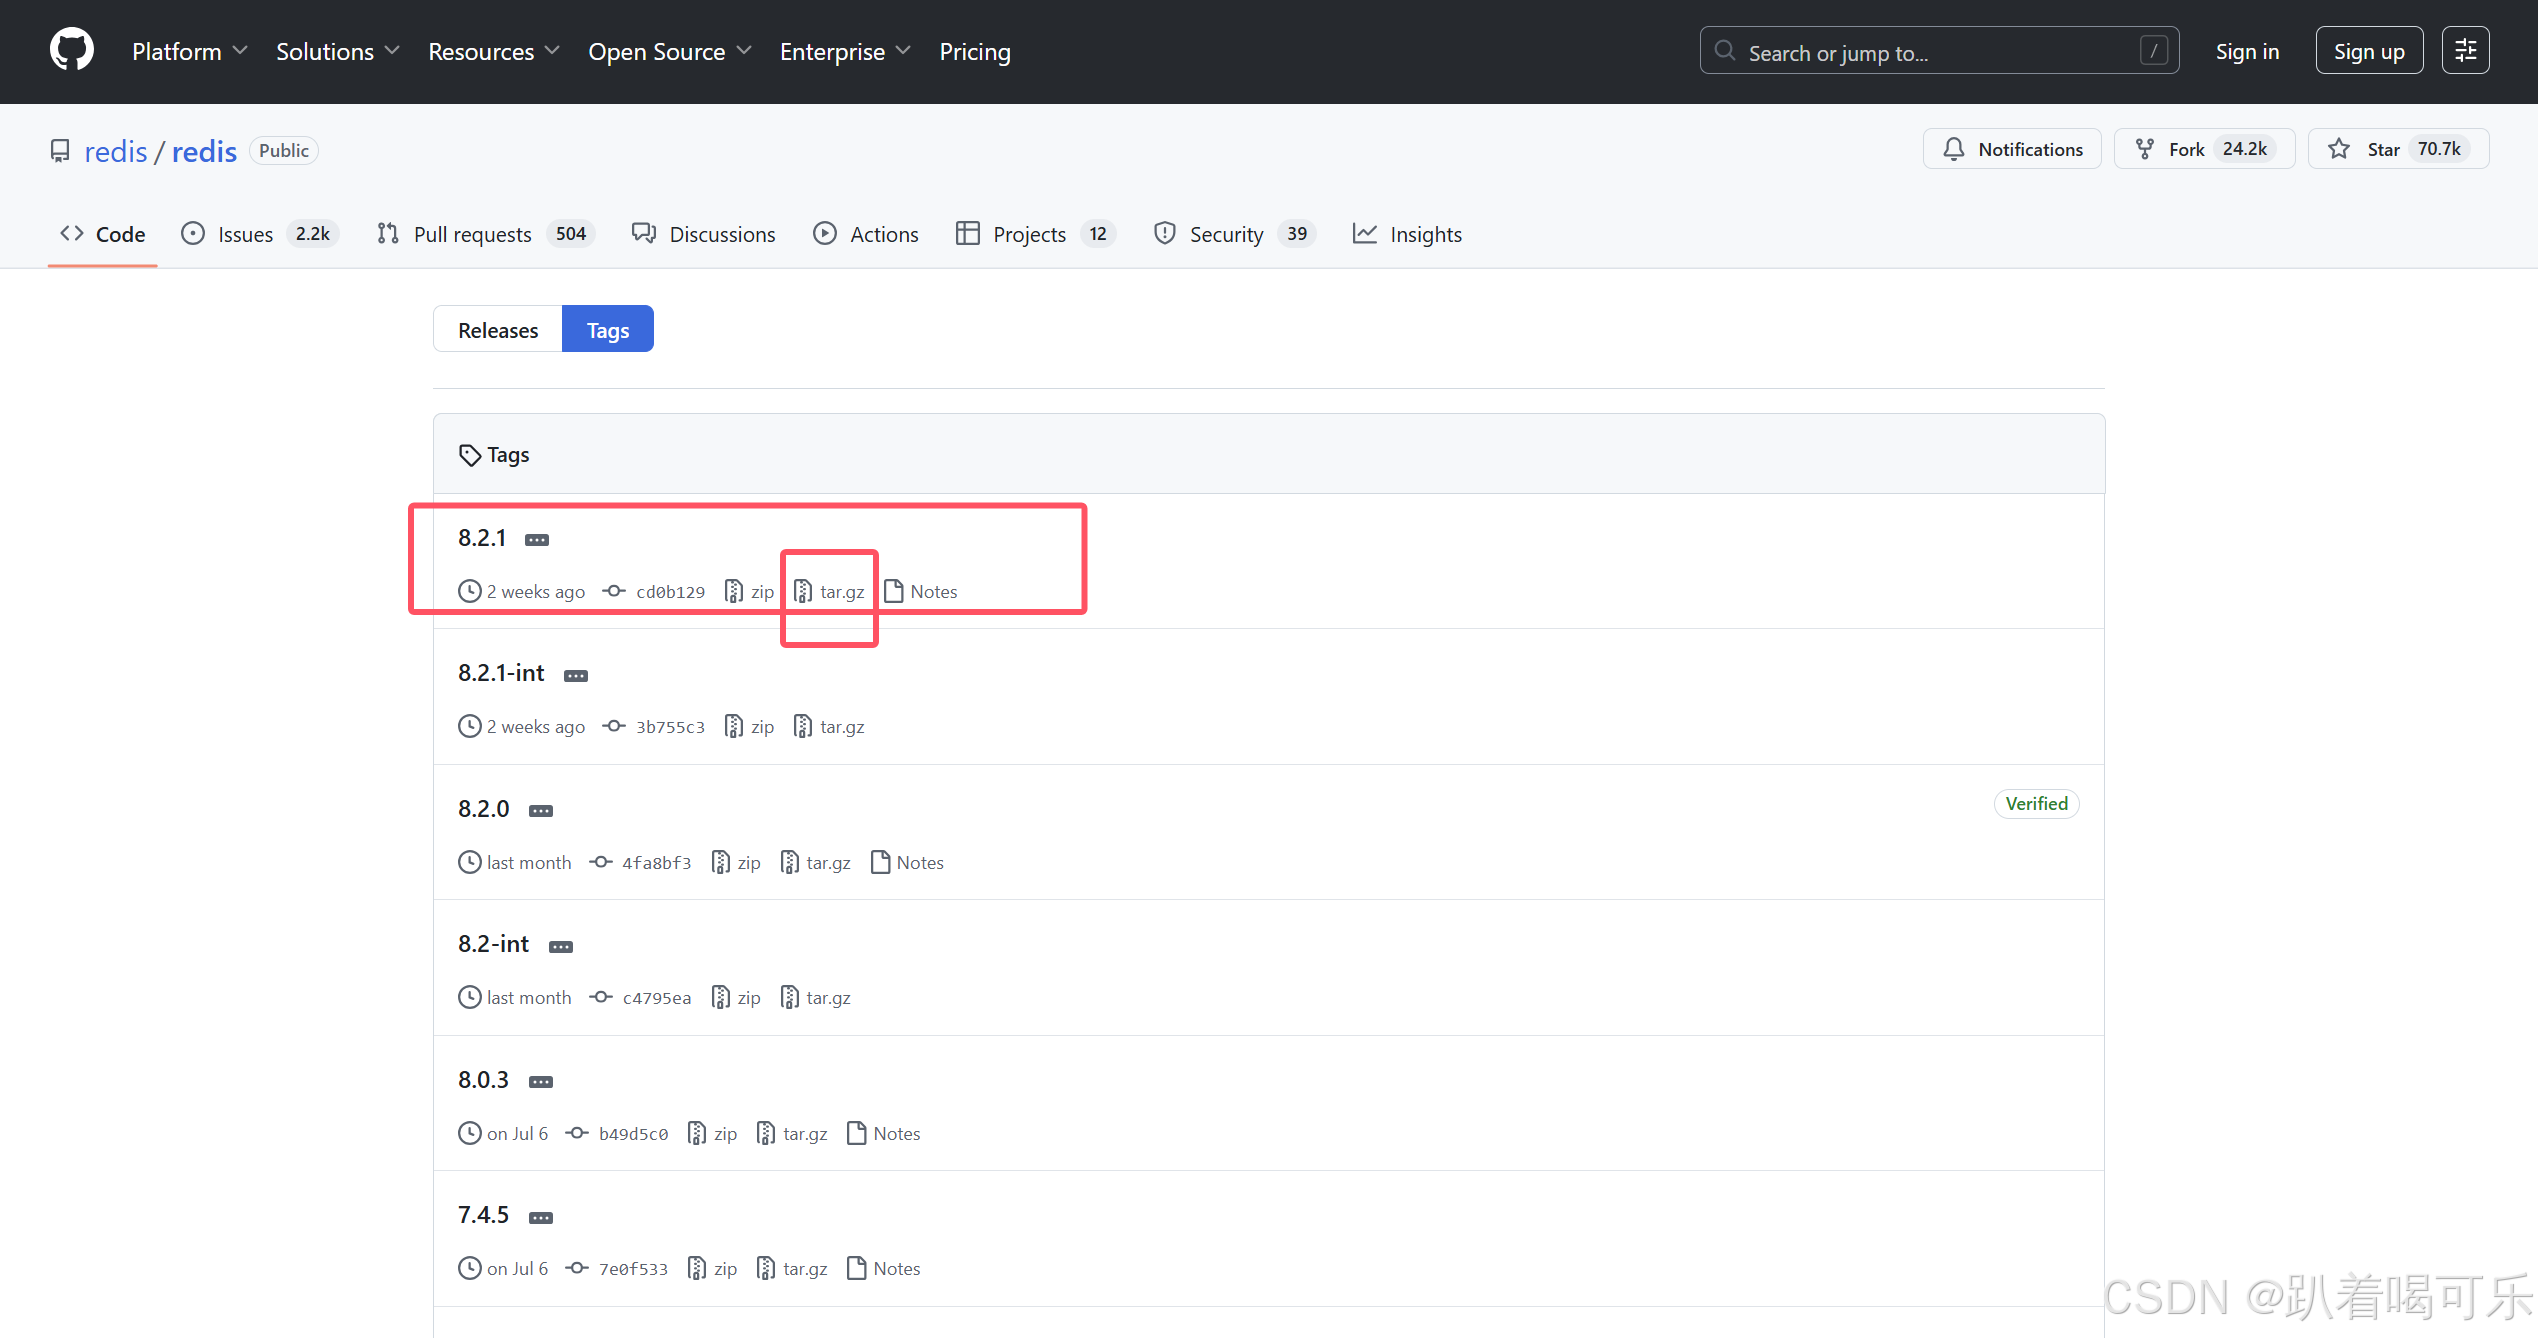This screenshot has height=1338, width=2538.
Task: Open the GitHub home logo
Action: tap(72, 51)
